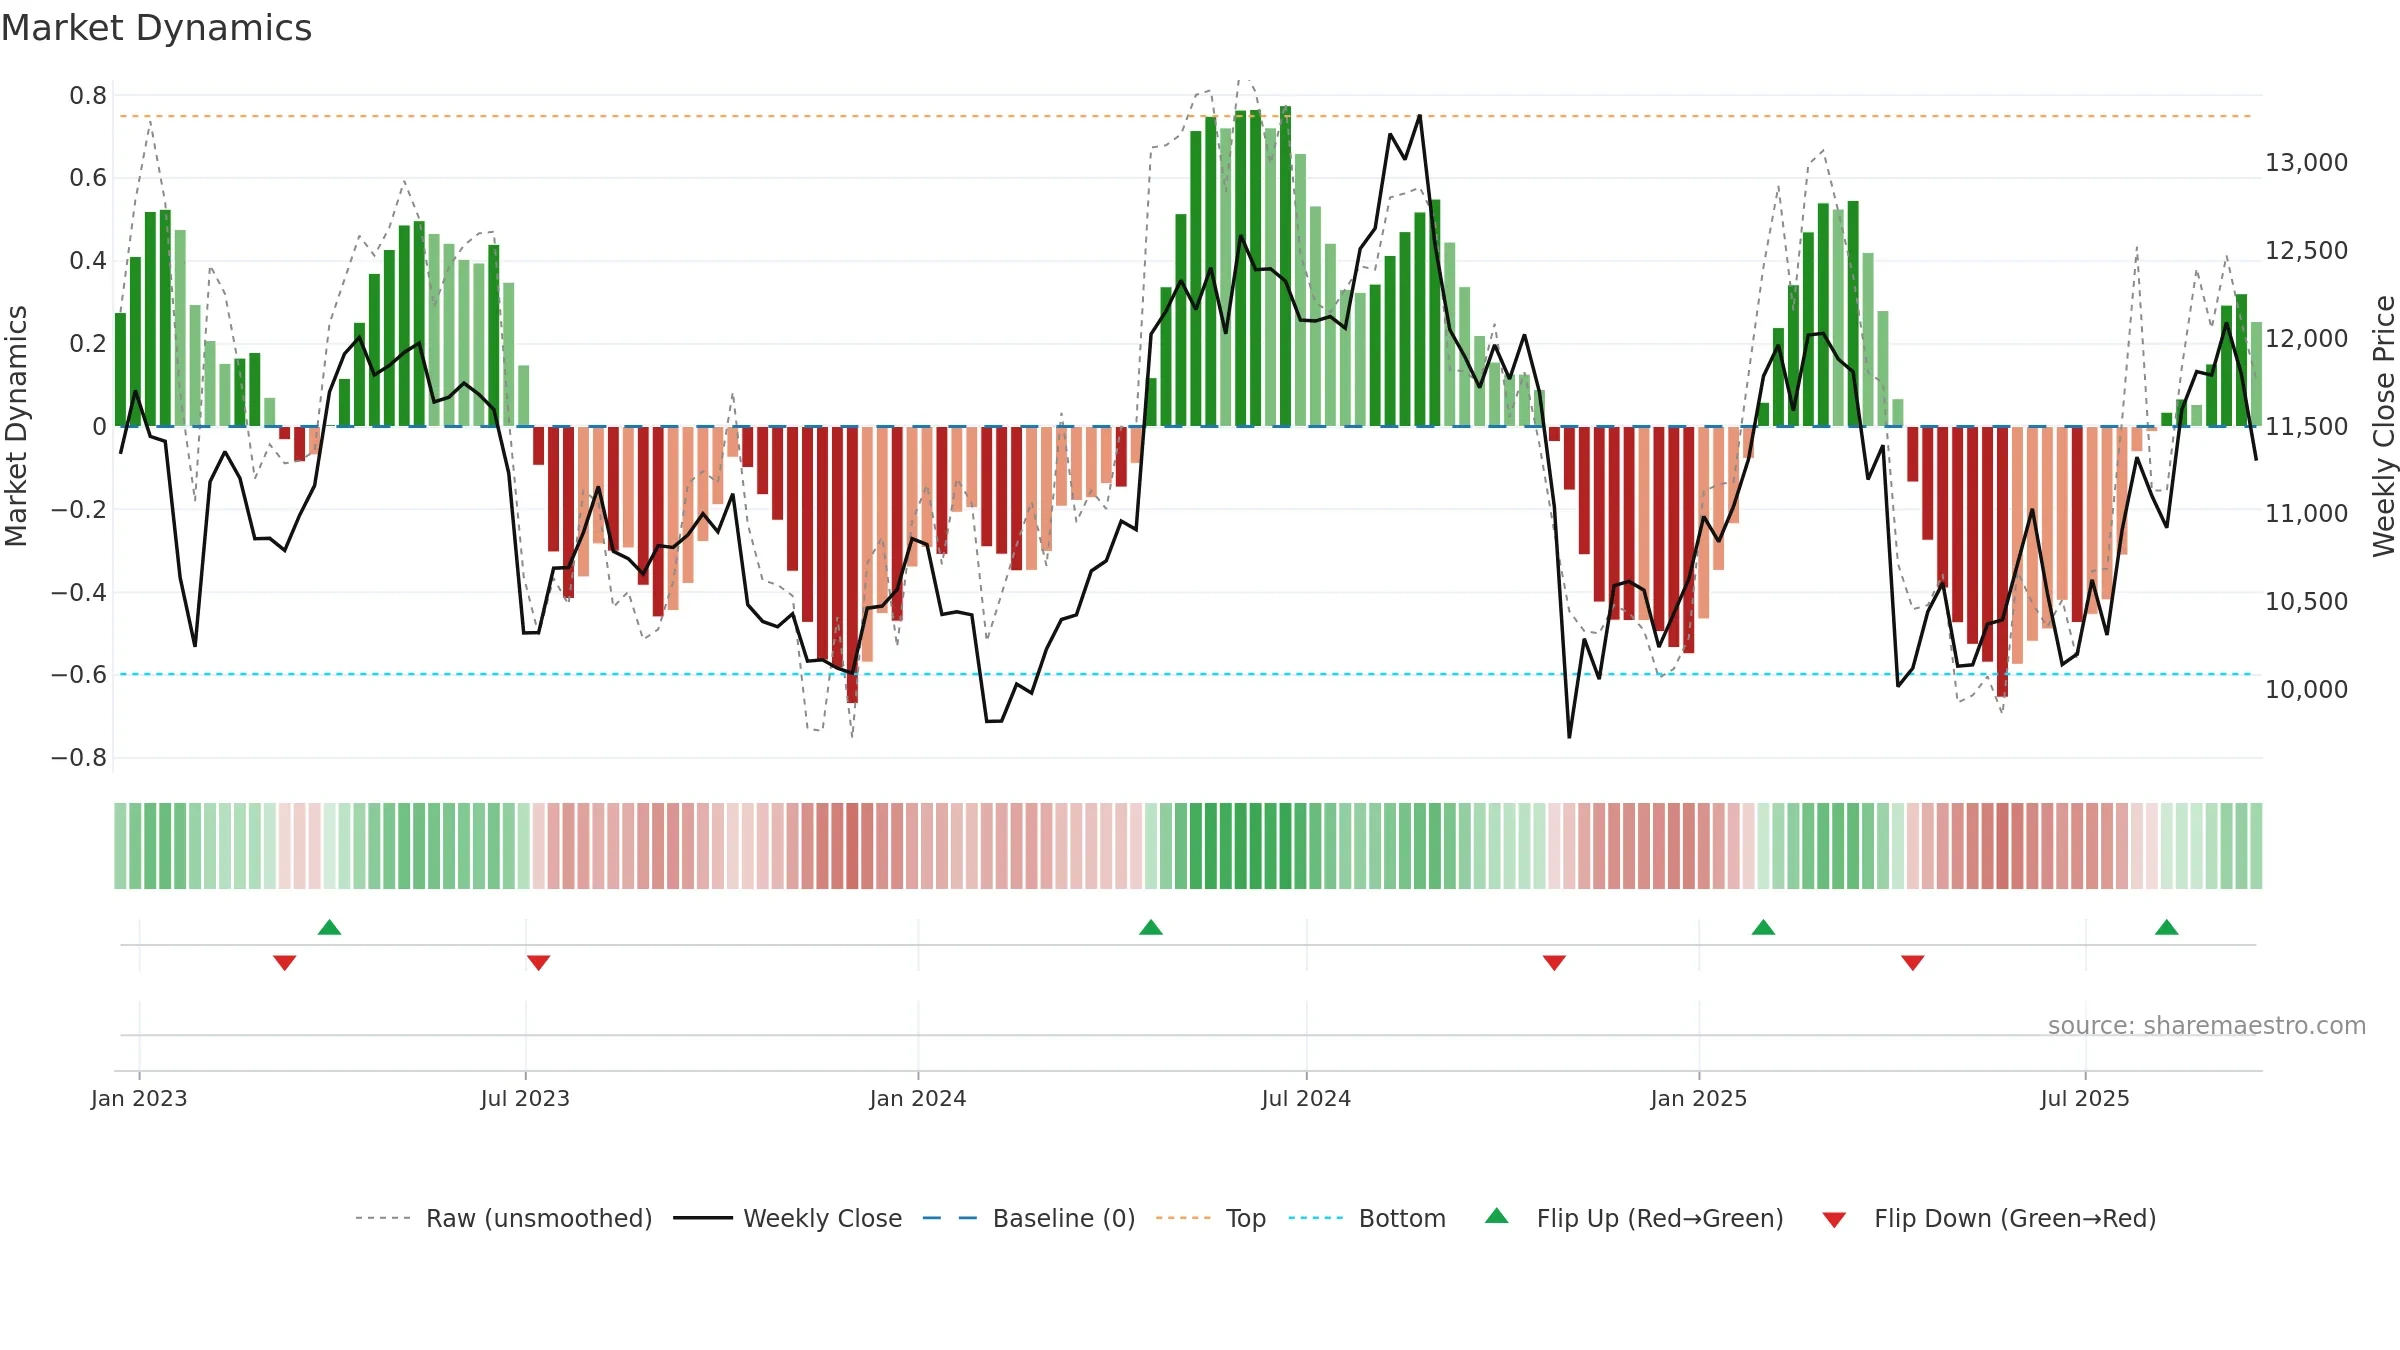Image resolution: width=2400 pixels, height=1350 pixels.
Task: Toggle the Top legend entry
Action: (1211, 1218)
